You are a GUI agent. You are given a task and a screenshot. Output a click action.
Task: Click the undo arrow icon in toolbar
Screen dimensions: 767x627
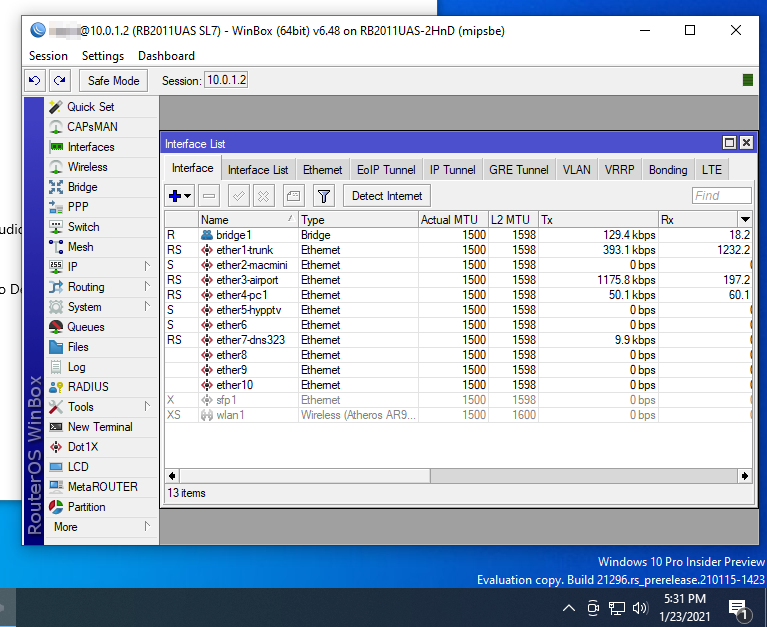35,81
